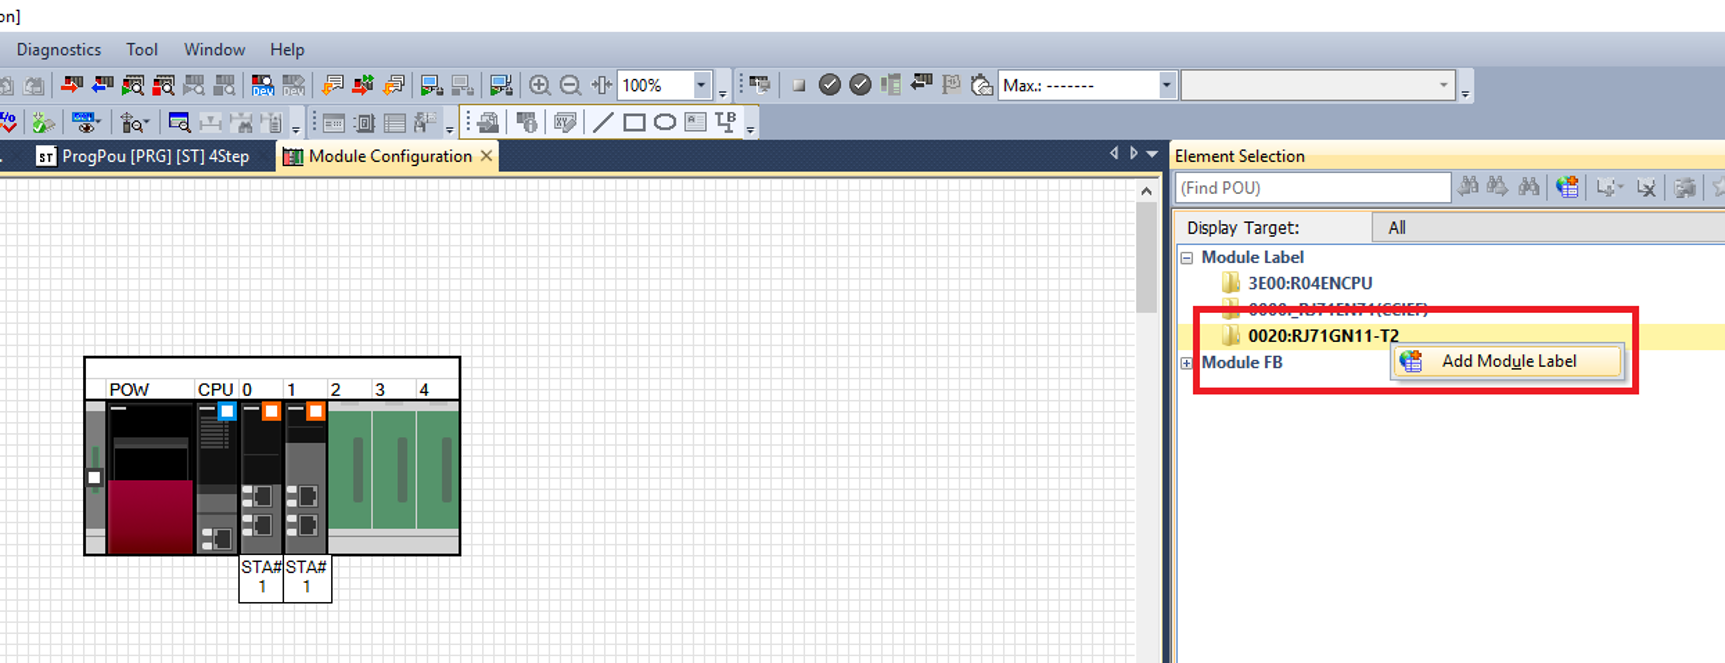Click the text box drawing tool
The height and width of the screenshot is (663, 1725).
695,122
